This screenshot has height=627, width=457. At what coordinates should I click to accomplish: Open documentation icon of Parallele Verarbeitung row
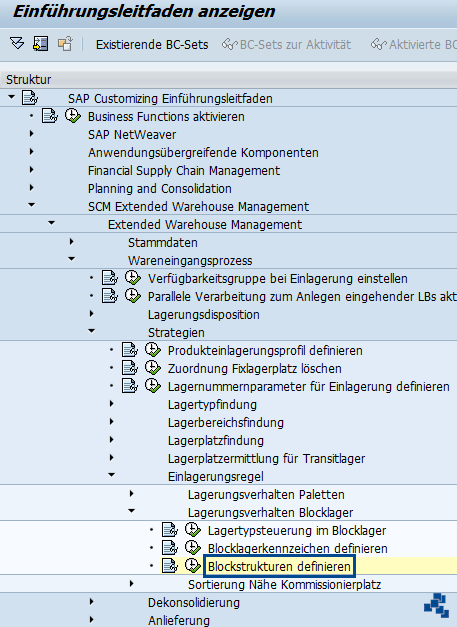(110, 296)
